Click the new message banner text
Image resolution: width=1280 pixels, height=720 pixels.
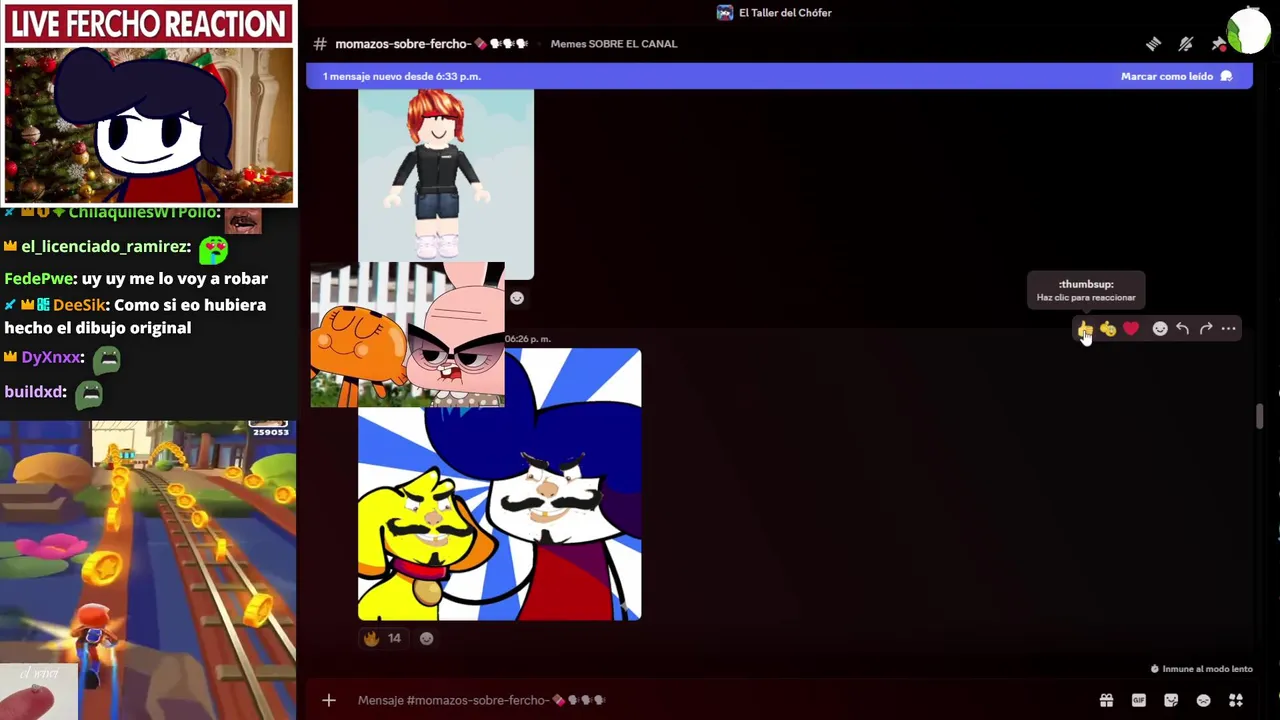coord(401,76)
